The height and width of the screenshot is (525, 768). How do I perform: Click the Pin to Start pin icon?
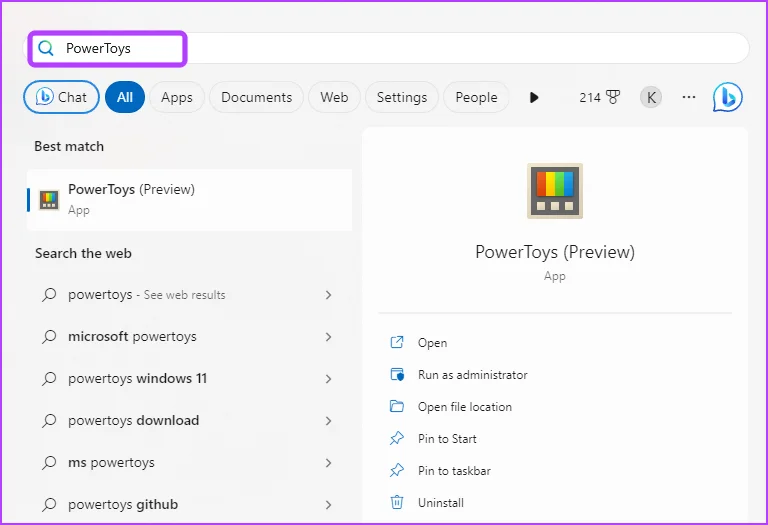click(397, 438)
